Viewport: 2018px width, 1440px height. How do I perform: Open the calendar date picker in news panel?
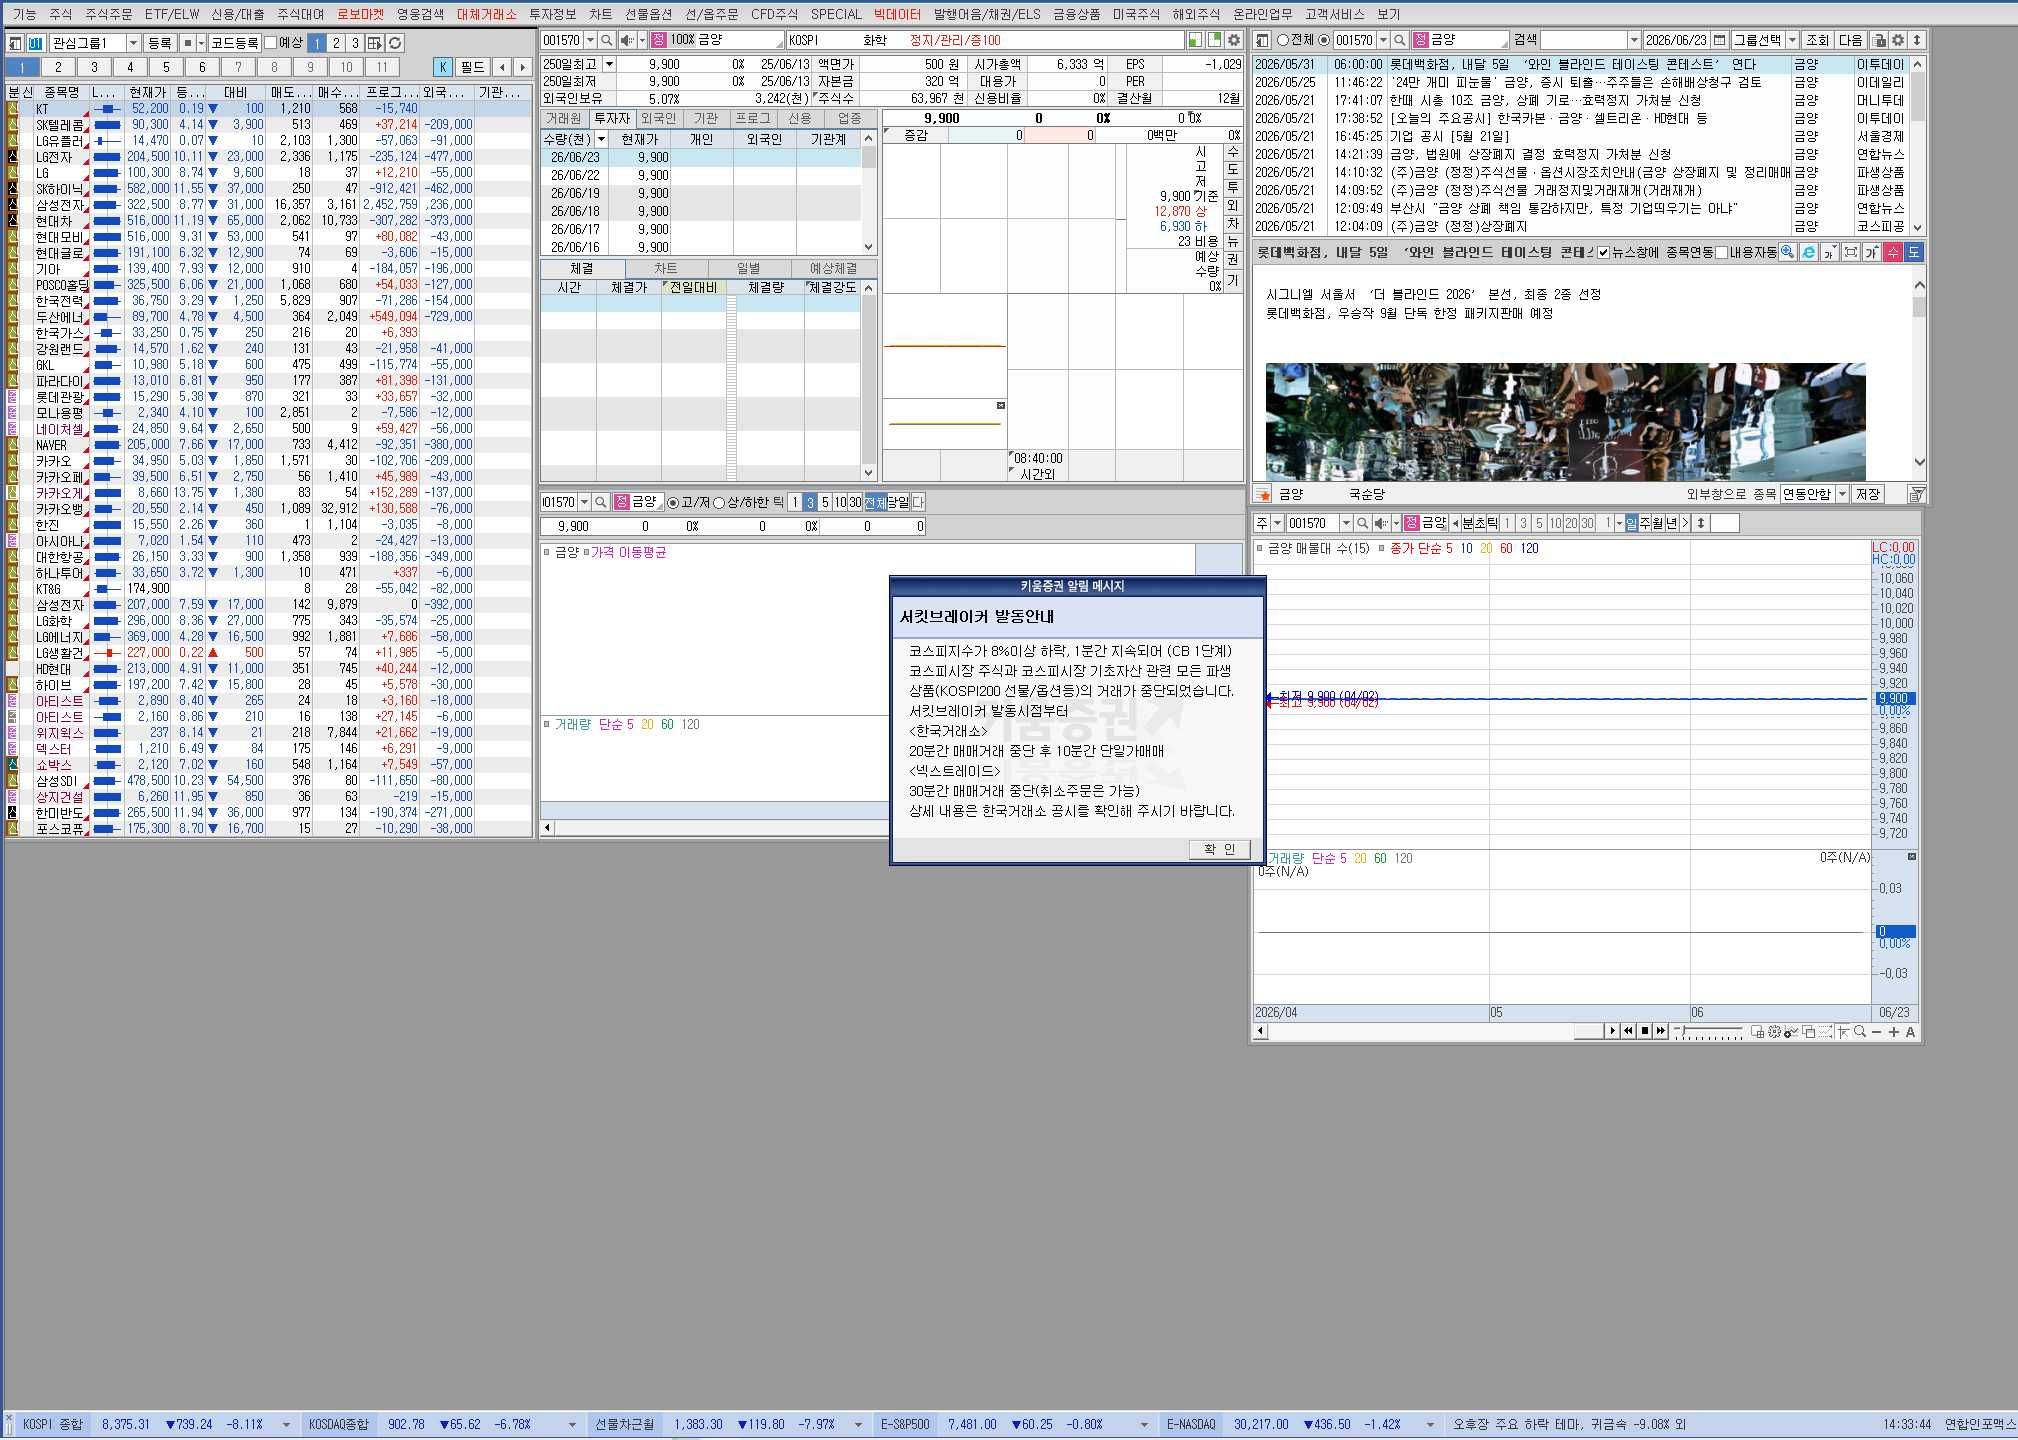click(x=1719, y=40)
